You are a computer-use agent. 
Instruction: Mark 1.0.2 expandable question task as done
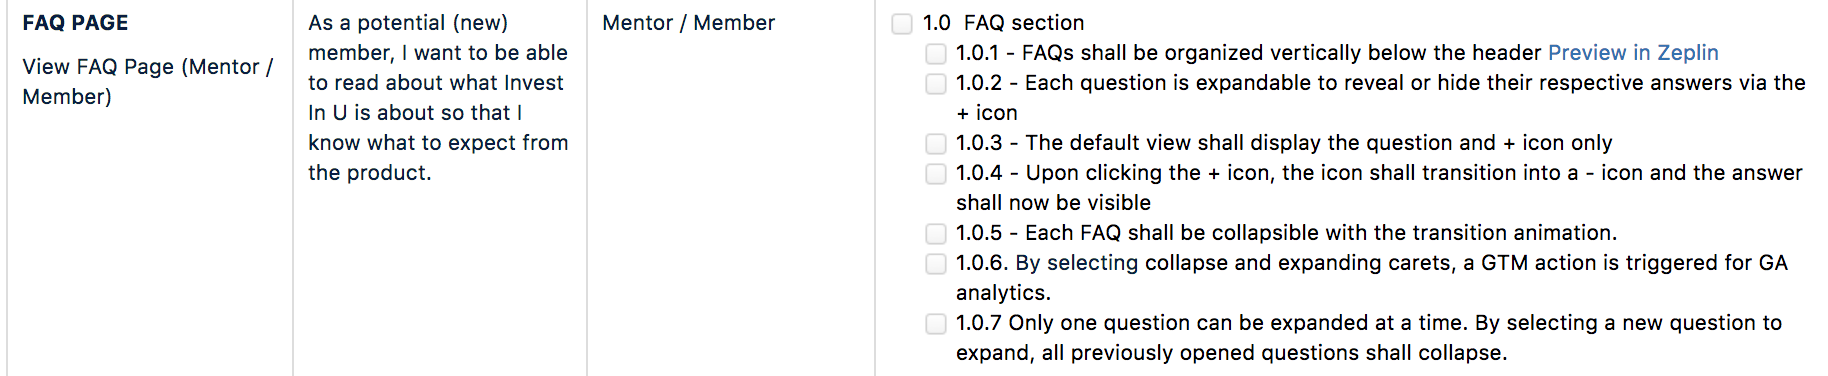936,84
